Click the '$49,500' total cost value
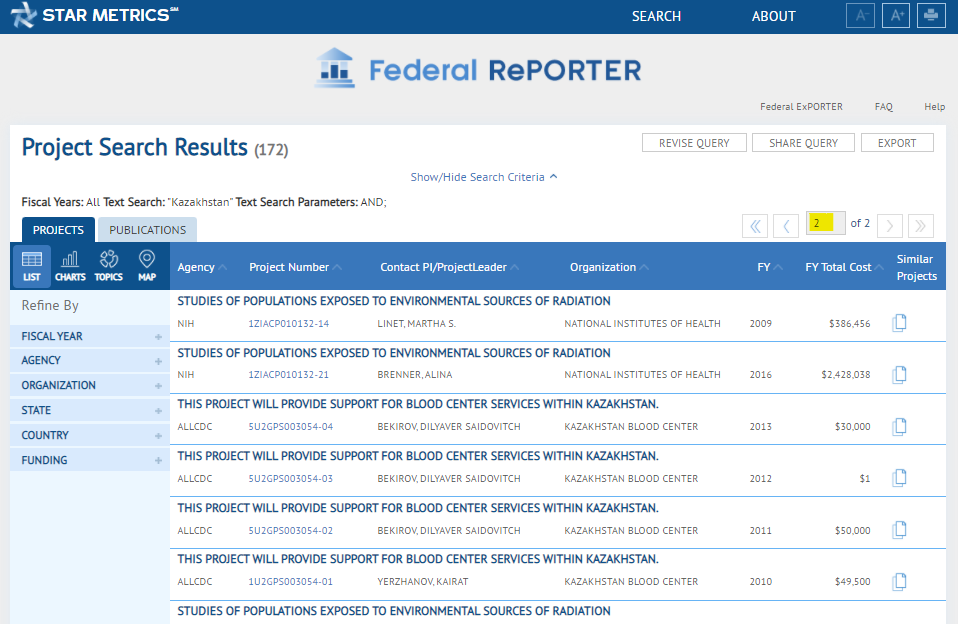Viewport: 958px width, 624px height. pyautogui.click(x=852, y=582)
